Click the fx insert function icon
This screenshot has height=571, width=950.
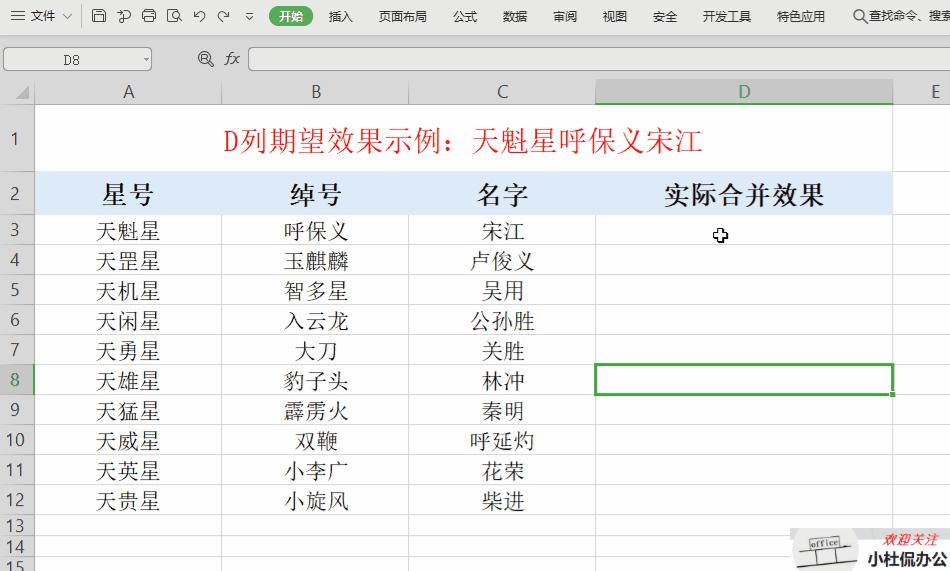pyautogui.click(x=232, y=59)
